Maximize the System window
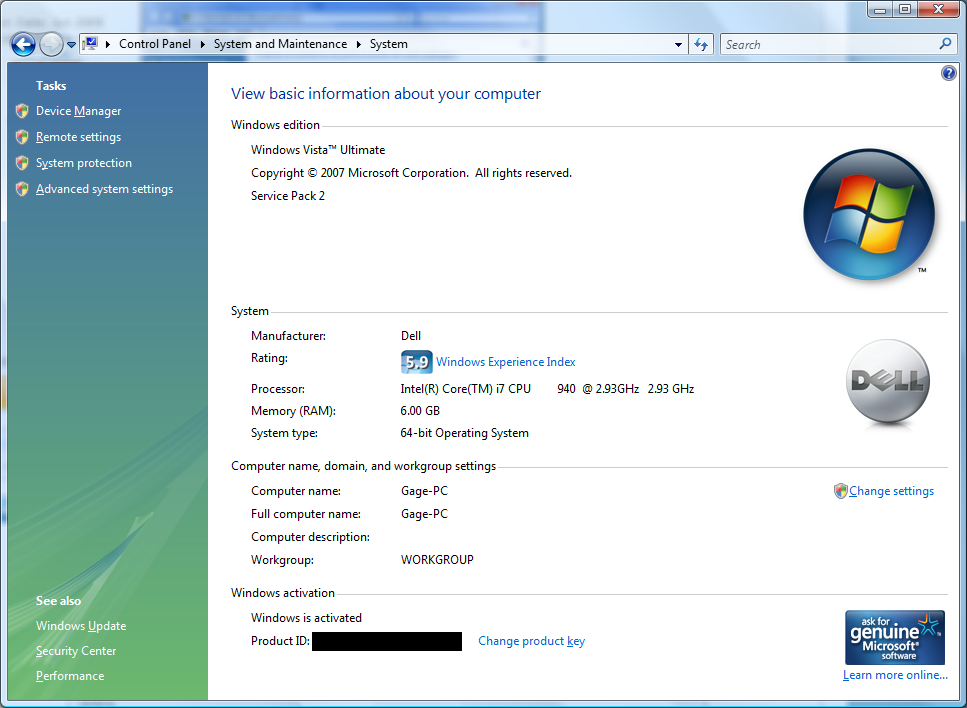The height and width of the screenshot is (708, 967). pyautogui.click(x=905, y=9)
